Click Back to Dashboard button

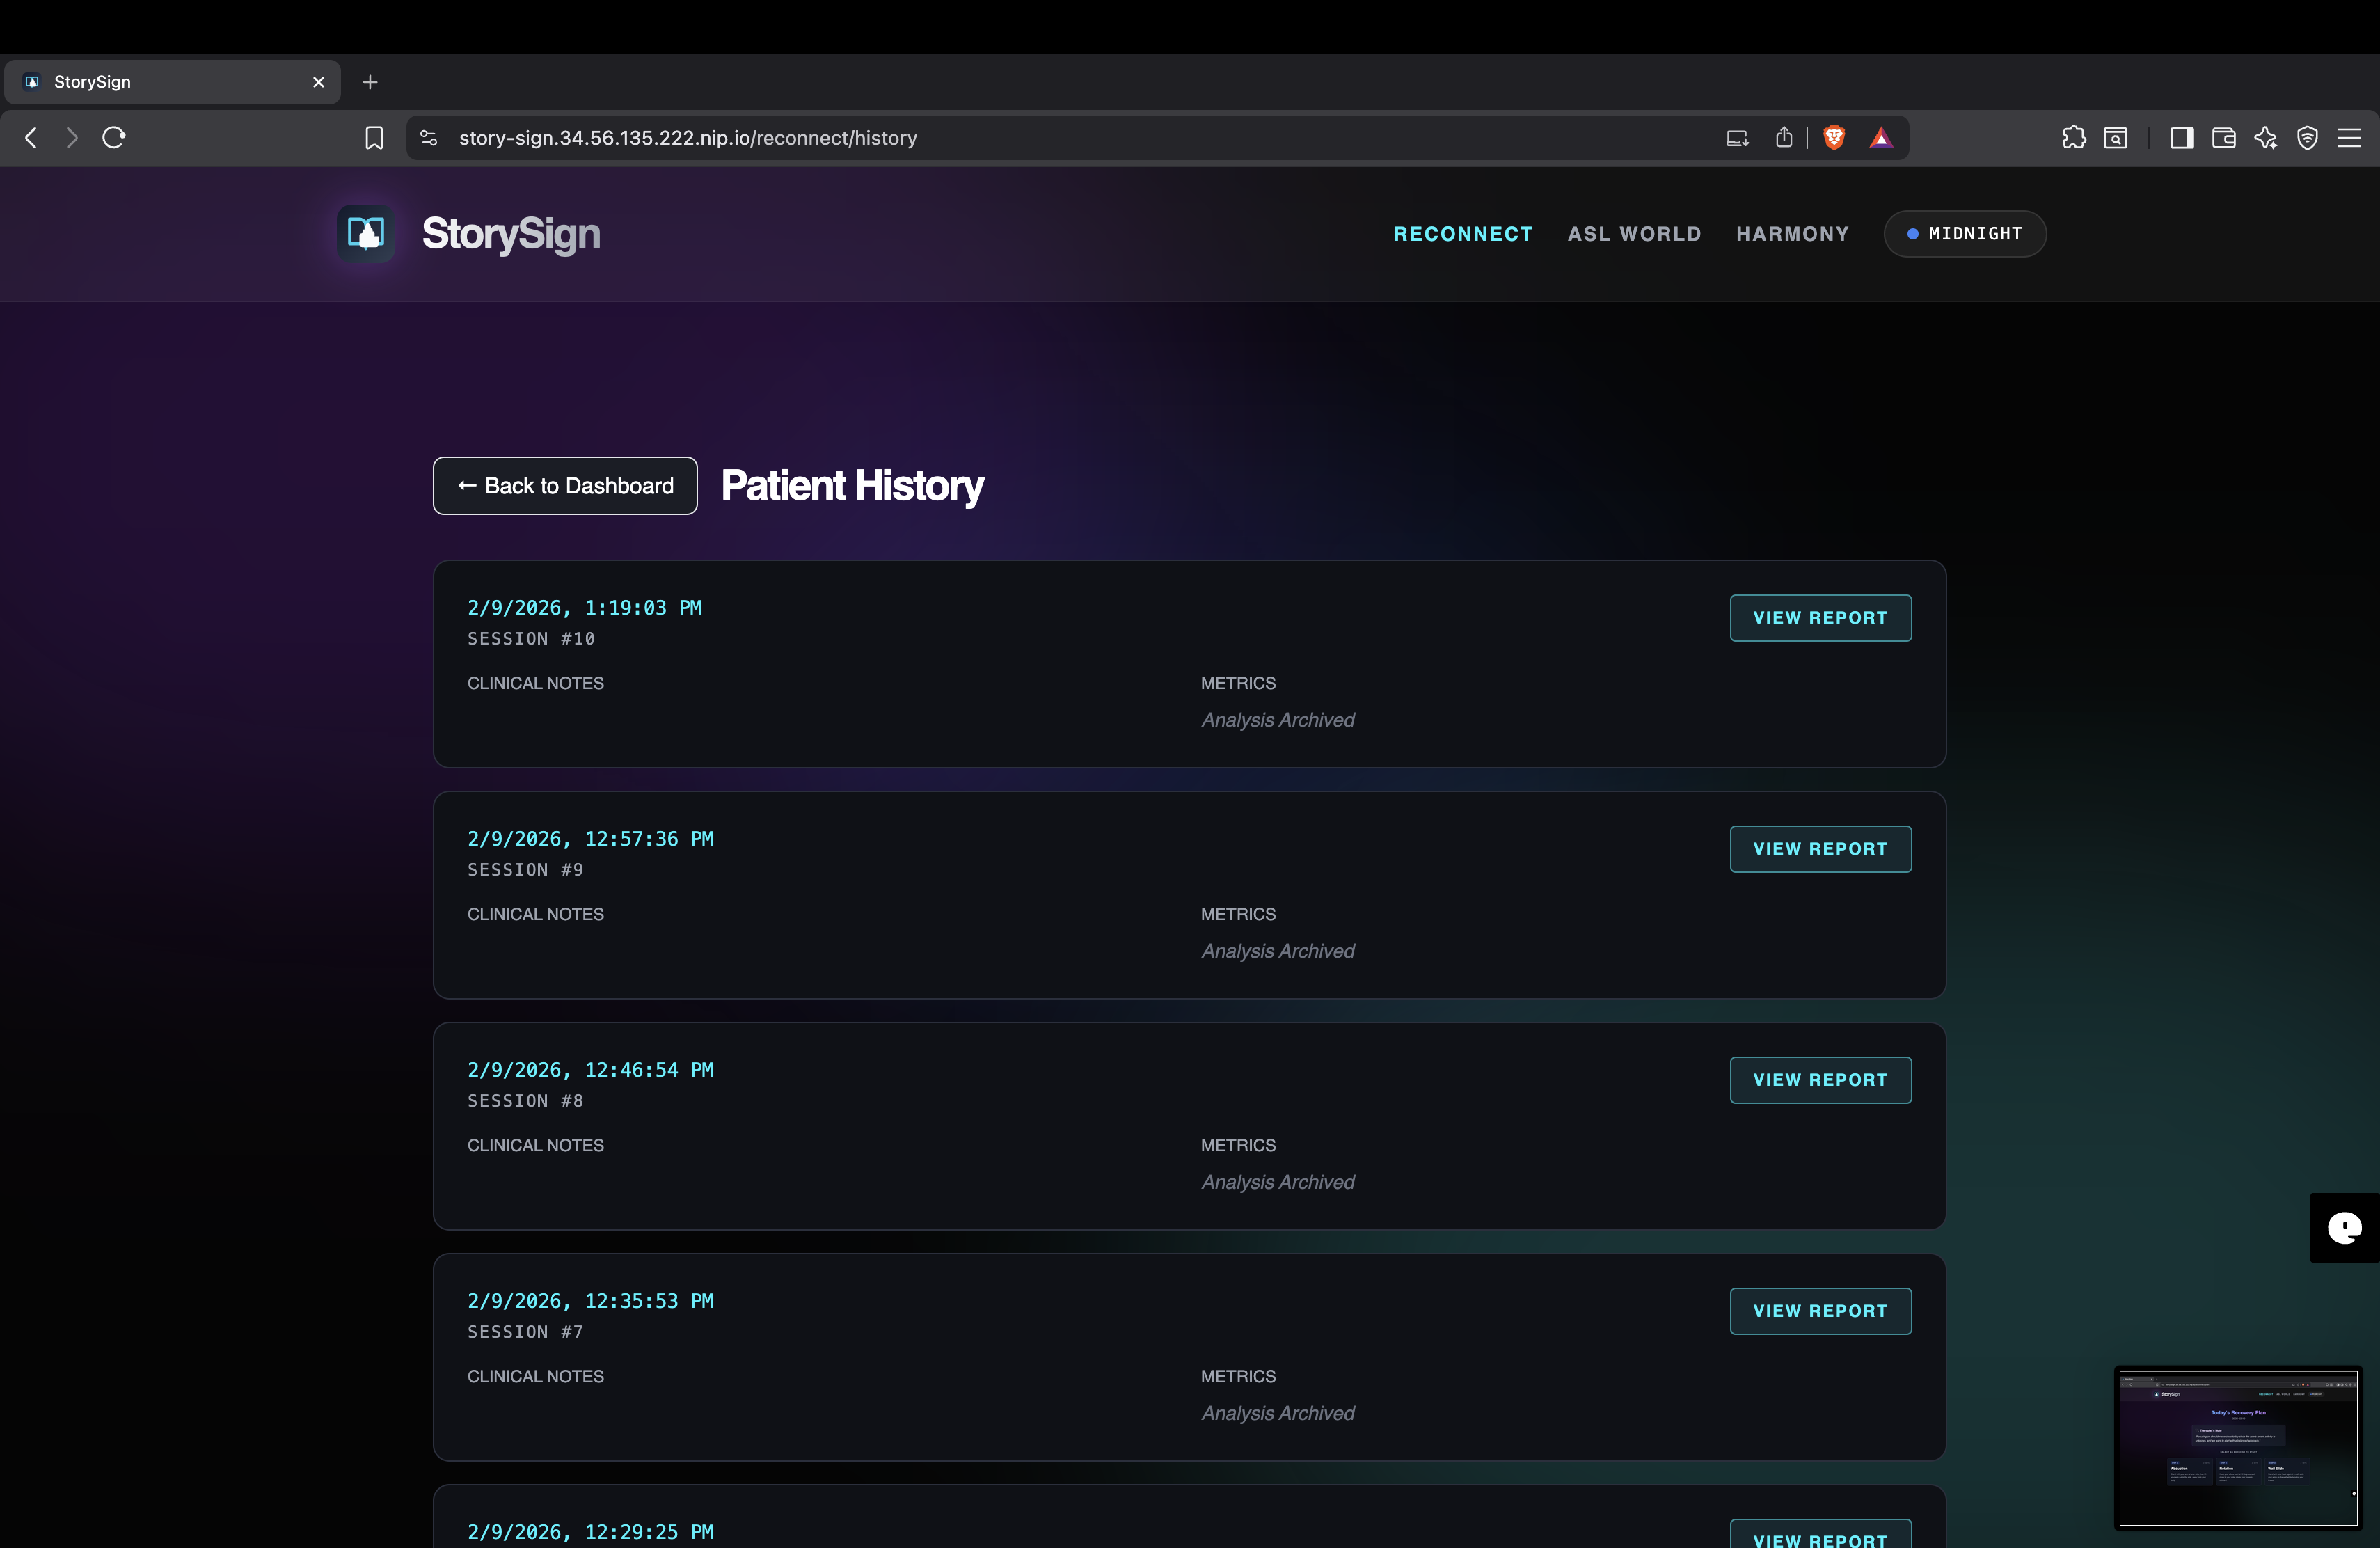(565, 486)
